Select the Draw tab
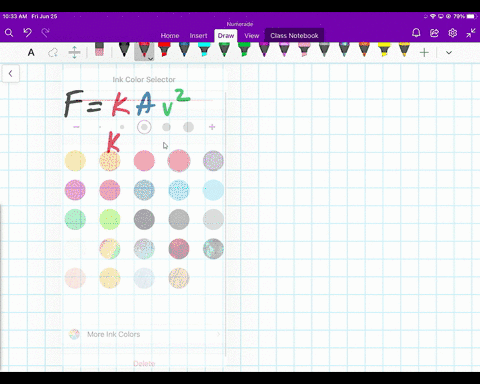Viewport: 480px width, 384px height. 226,36
